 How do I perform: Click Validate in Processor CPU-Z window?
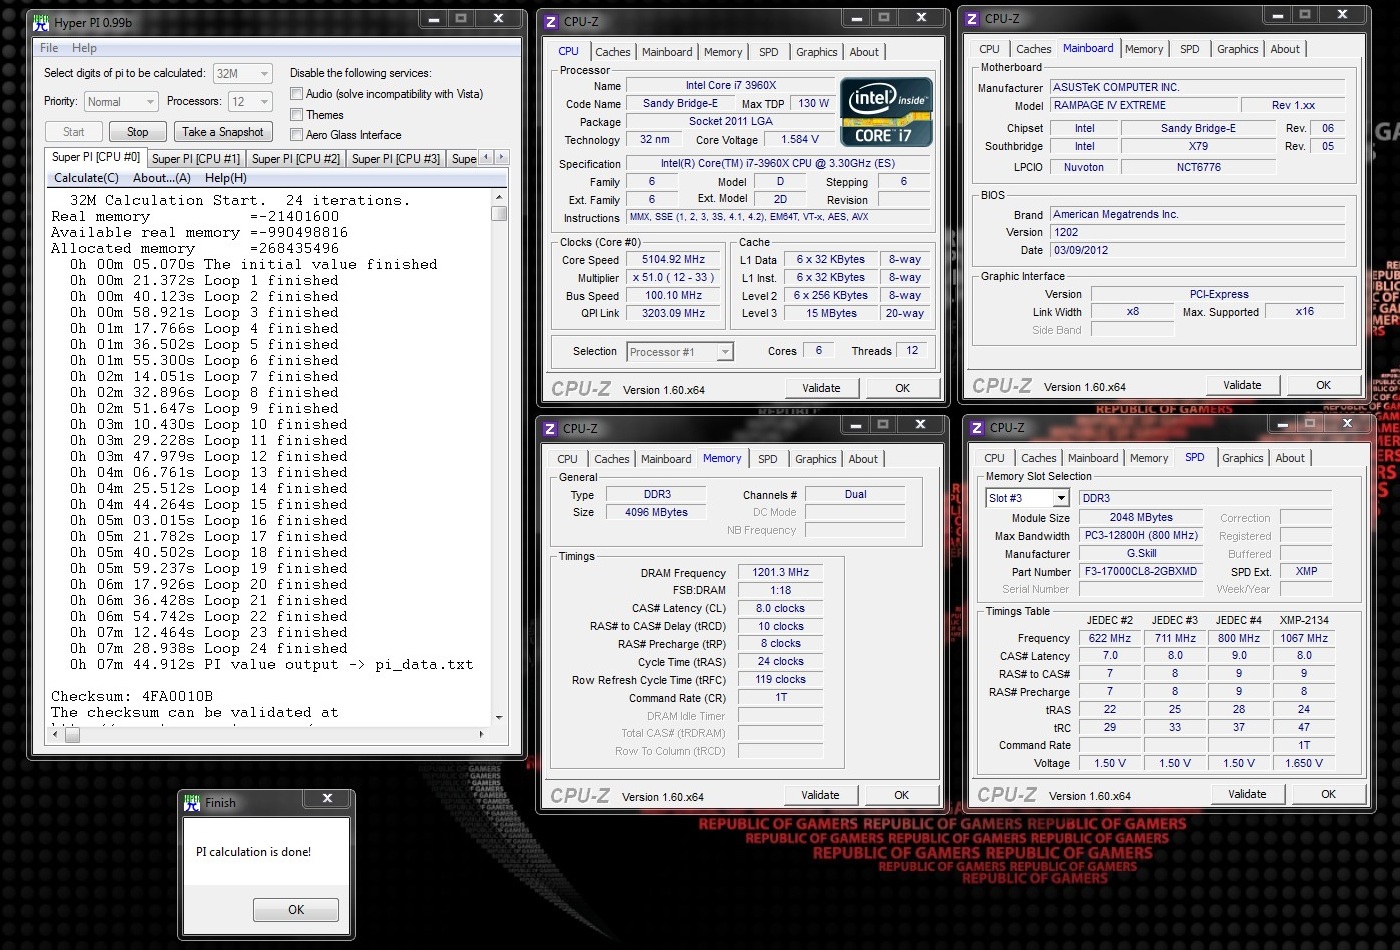[x=822, y=388]
